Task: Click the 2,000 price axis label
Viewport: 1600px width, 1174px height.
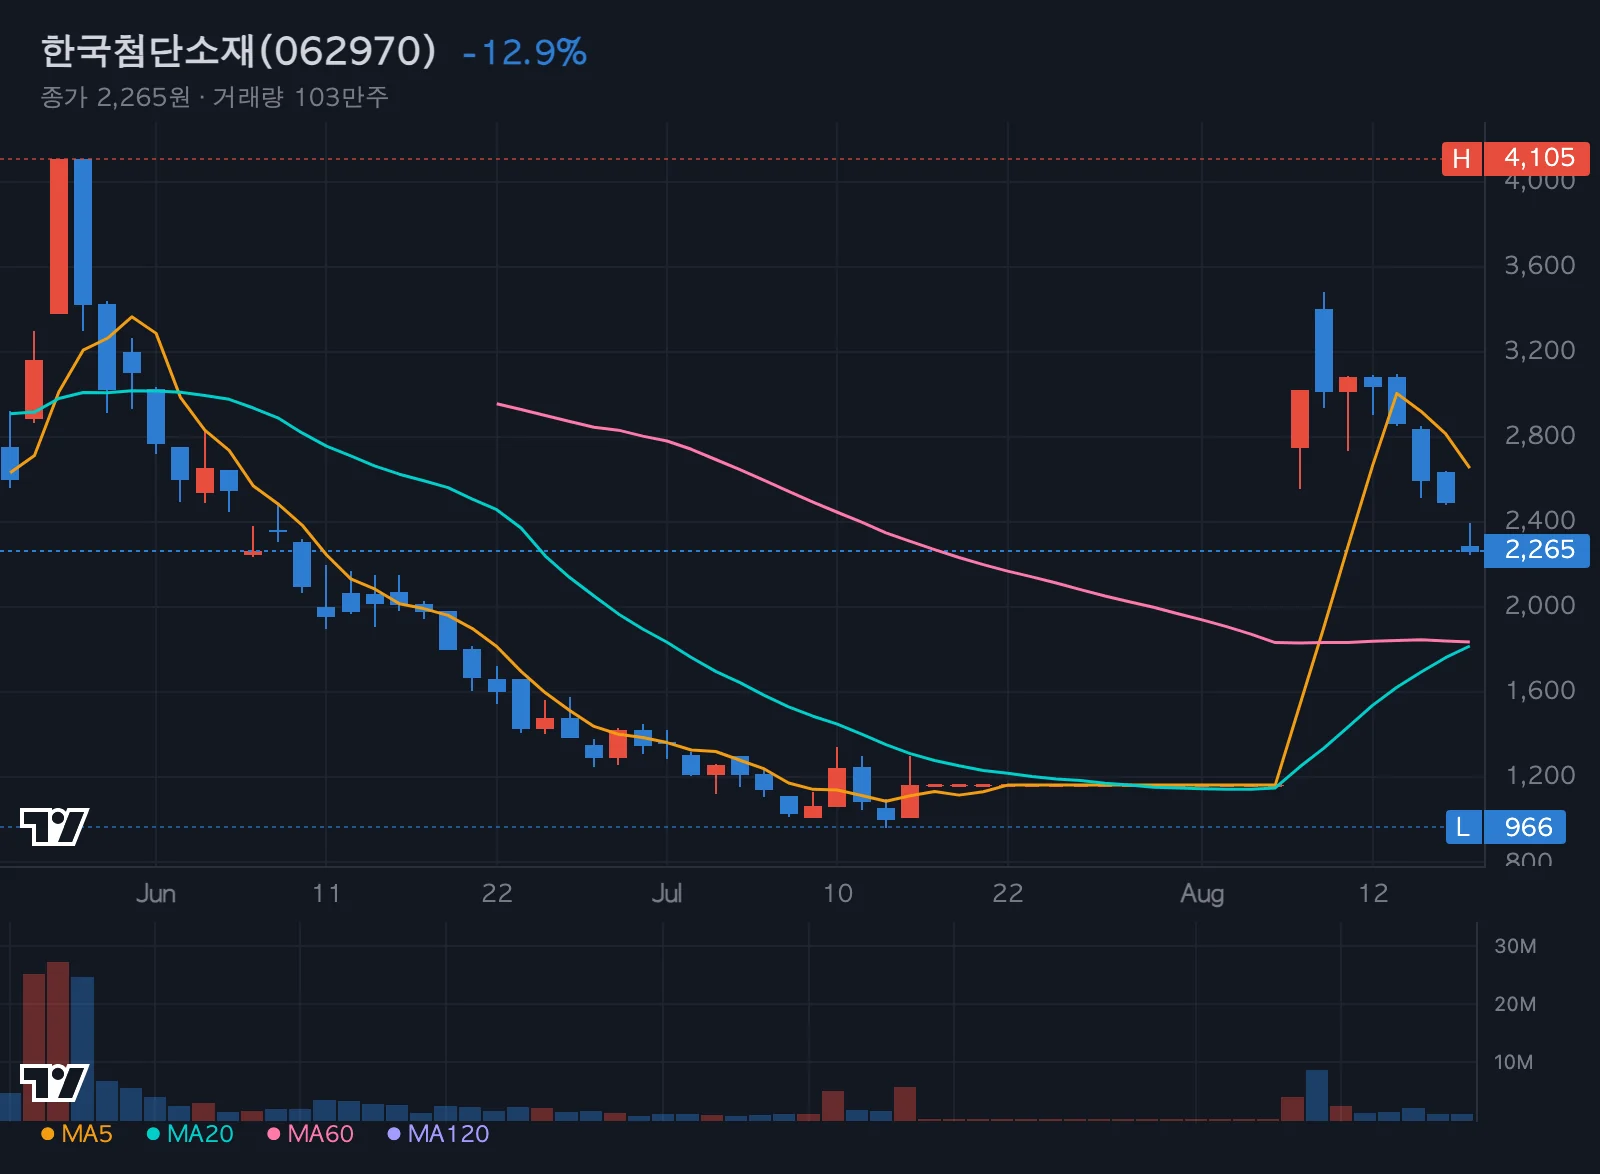Action: (1539, 605)
